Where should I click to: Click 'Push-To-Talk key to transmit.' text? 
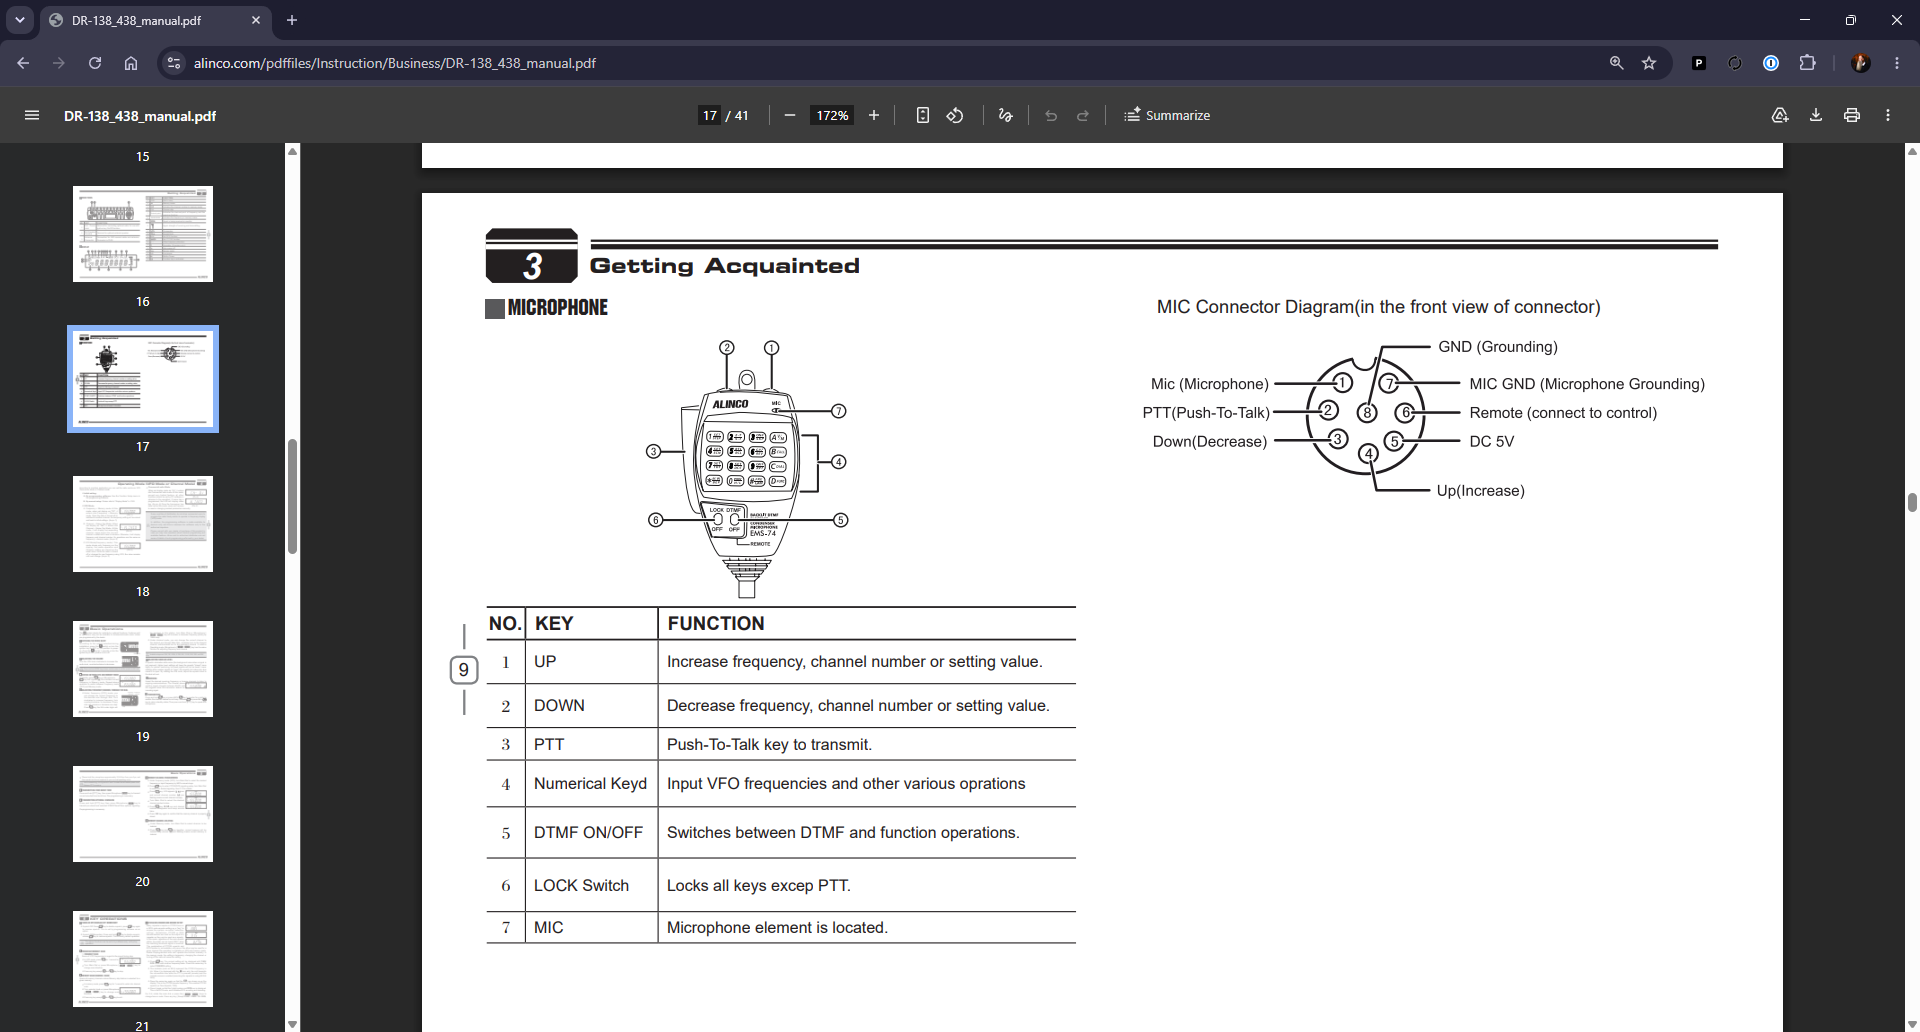pos(769,745)
